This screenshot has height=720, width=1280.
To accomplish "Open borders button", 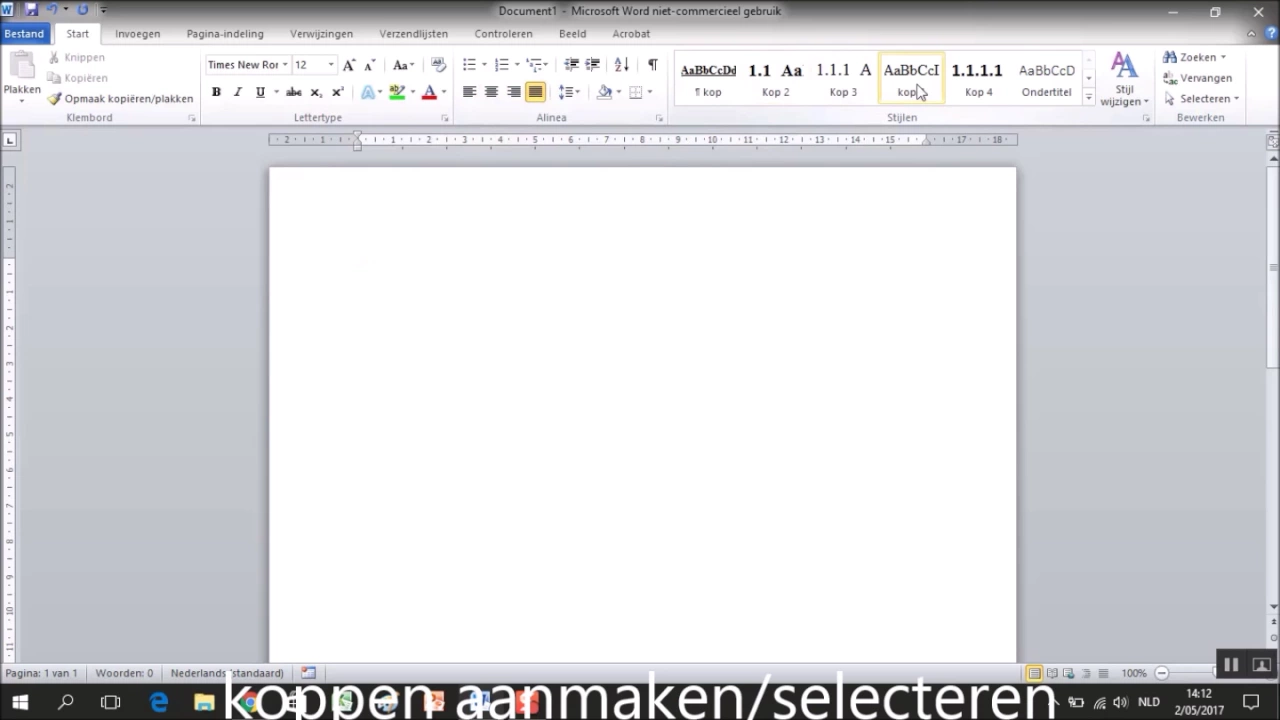I will [635, 92].
